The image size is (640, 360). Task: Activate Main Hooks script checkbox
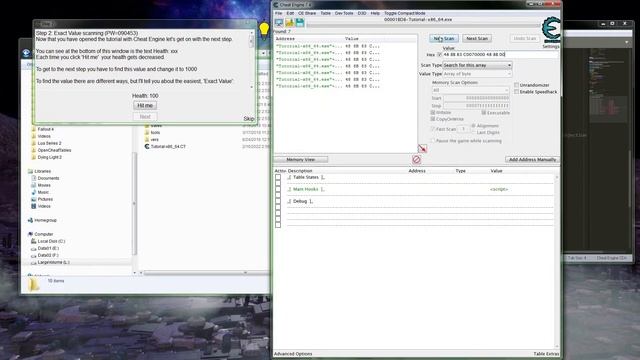click(278, 189)
